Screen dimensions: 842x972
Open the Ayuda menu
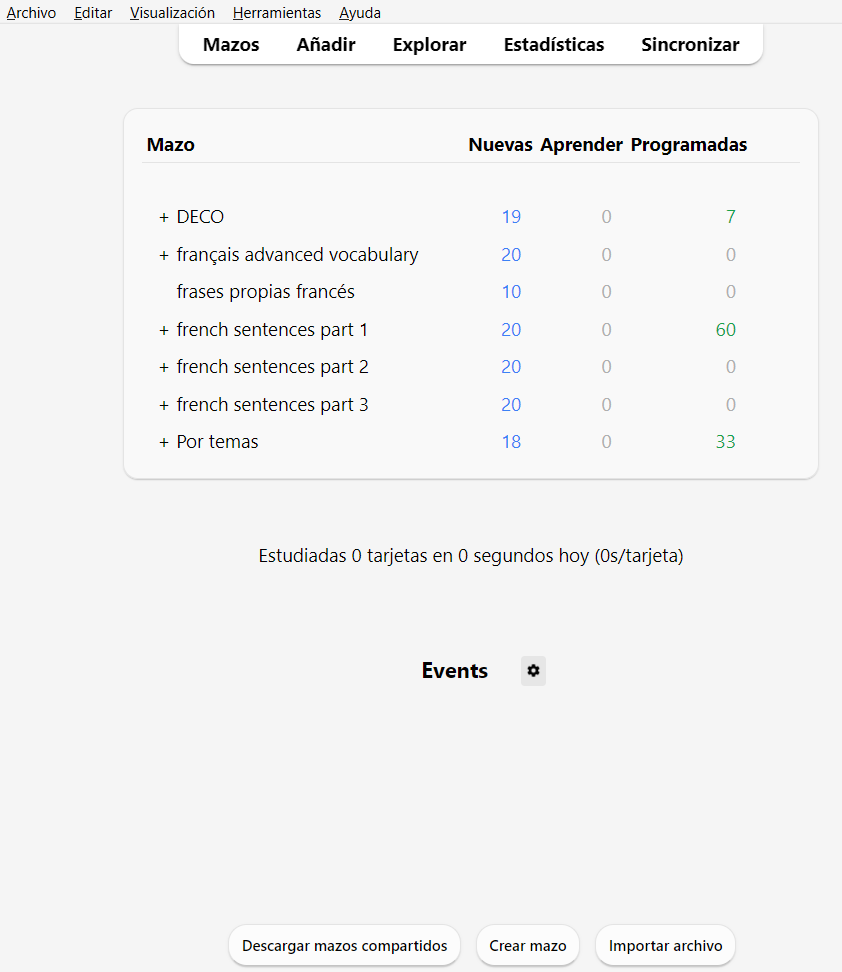pyautogui.click(x=359, y=12)
